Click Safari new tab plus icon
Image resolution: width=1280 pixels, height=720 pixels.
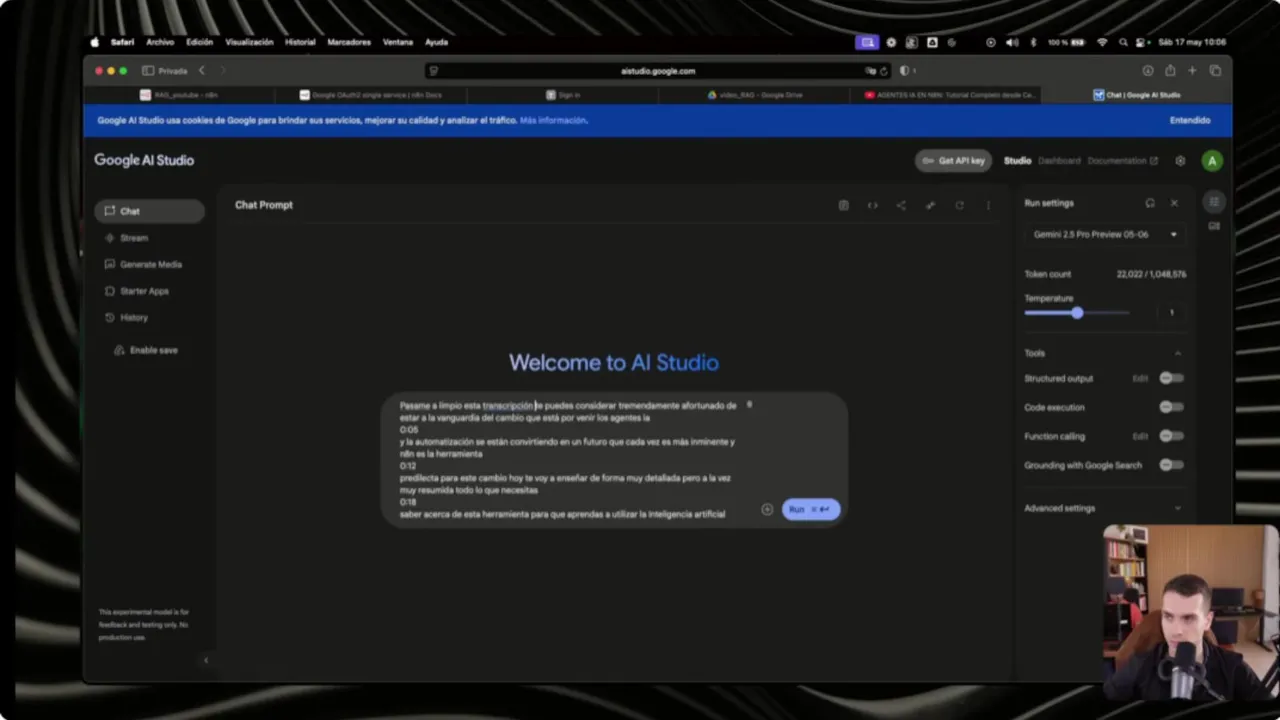(1192, 71)
